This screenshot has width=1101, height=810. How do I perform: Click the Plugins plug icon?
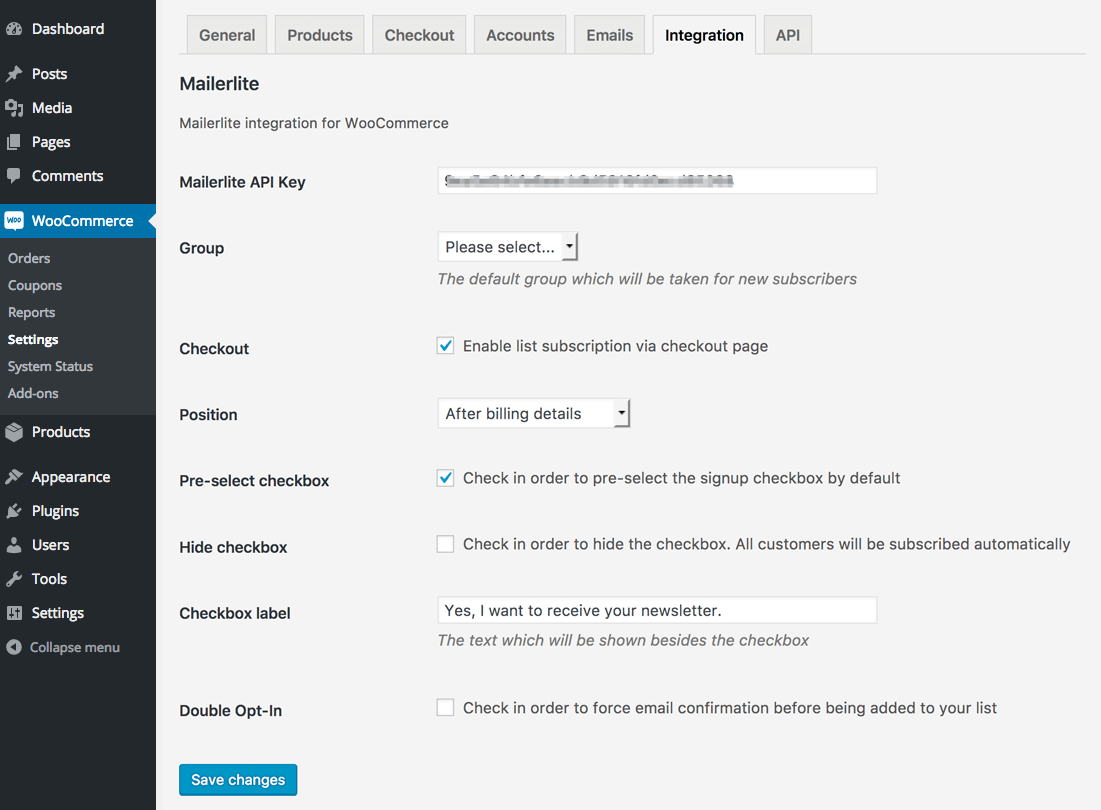click(x=14, y=511)
